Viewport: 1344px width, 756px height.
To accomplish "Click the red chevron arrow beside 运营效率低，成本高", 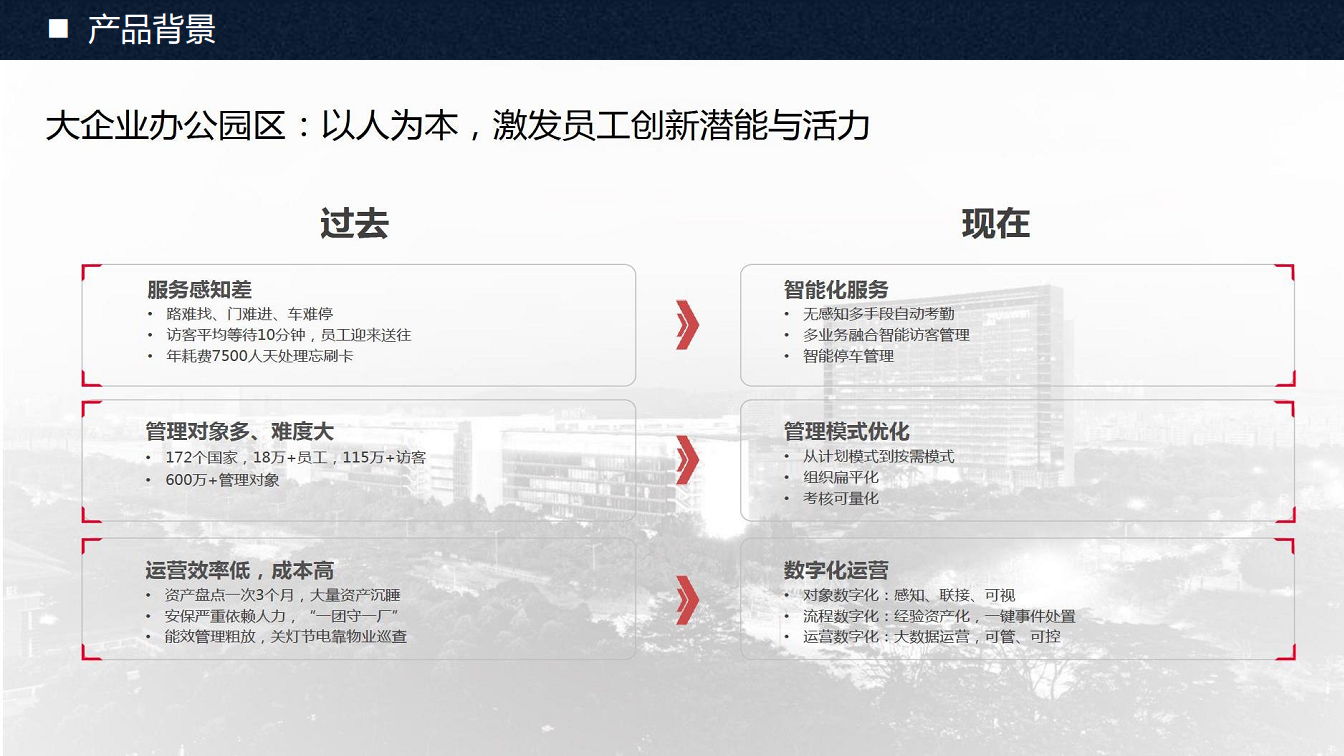I will 687,600.
